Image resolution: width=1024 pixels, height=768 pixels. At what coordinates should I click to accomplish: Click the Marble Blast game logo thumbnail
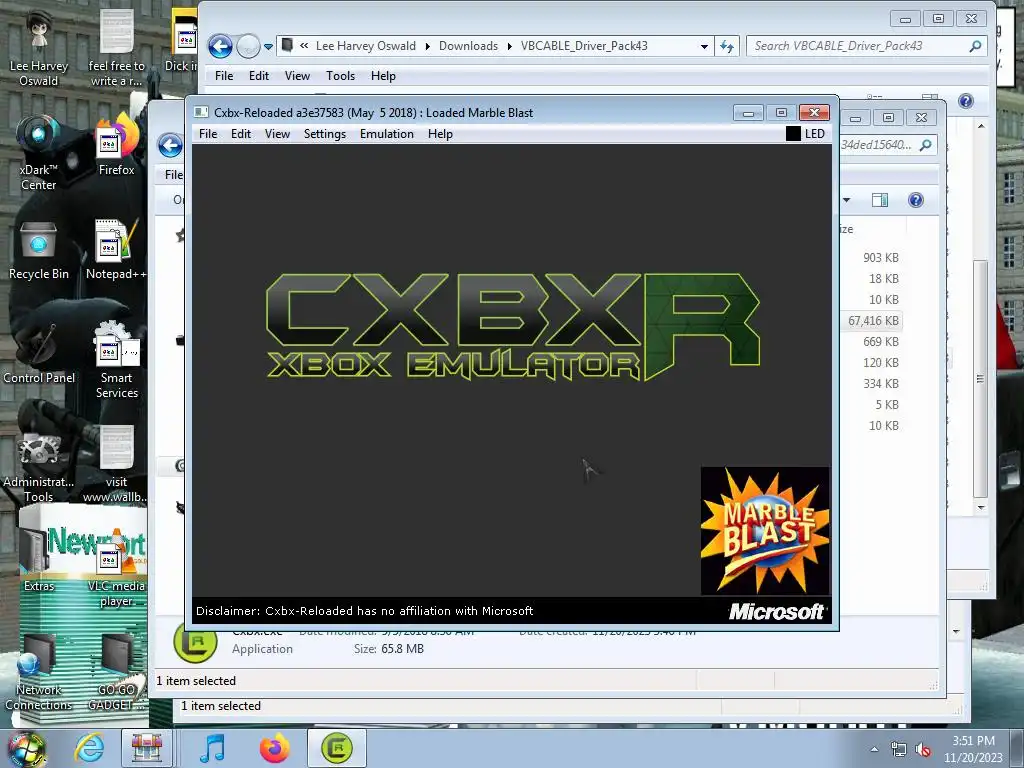[765, 531]
